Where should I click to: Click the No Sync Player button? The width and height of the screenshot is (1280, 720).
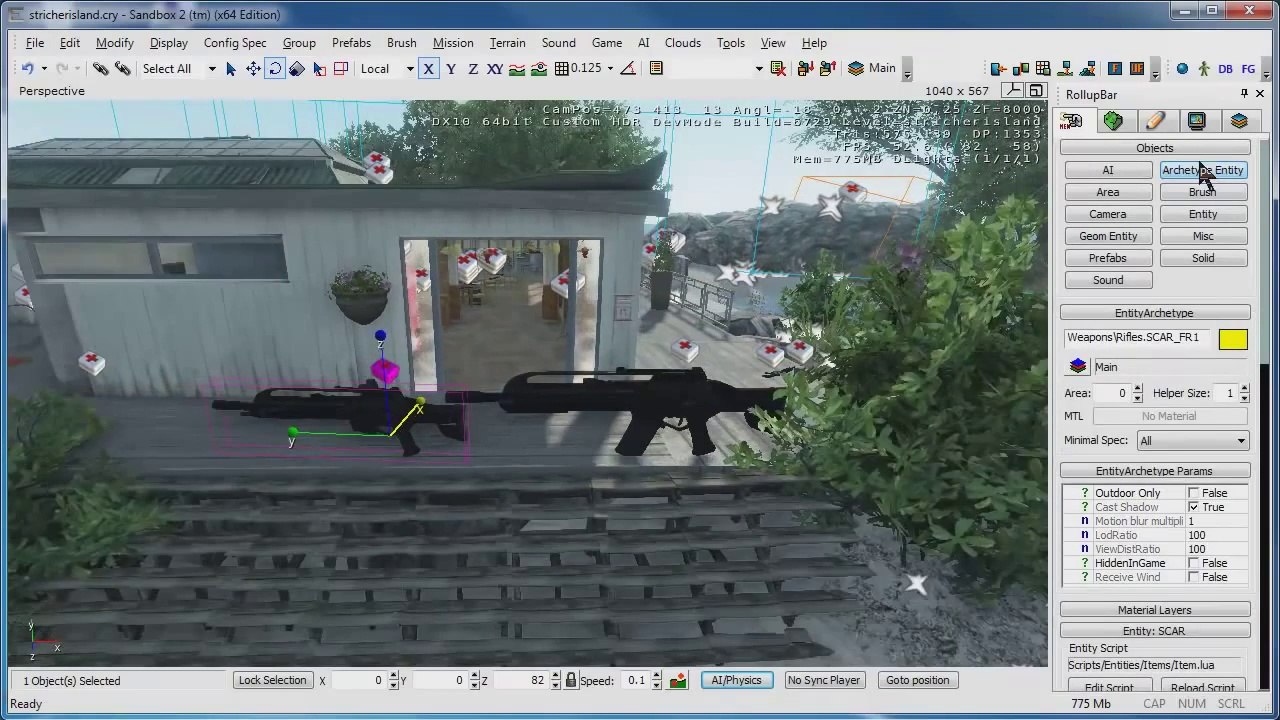coord(823,681)
